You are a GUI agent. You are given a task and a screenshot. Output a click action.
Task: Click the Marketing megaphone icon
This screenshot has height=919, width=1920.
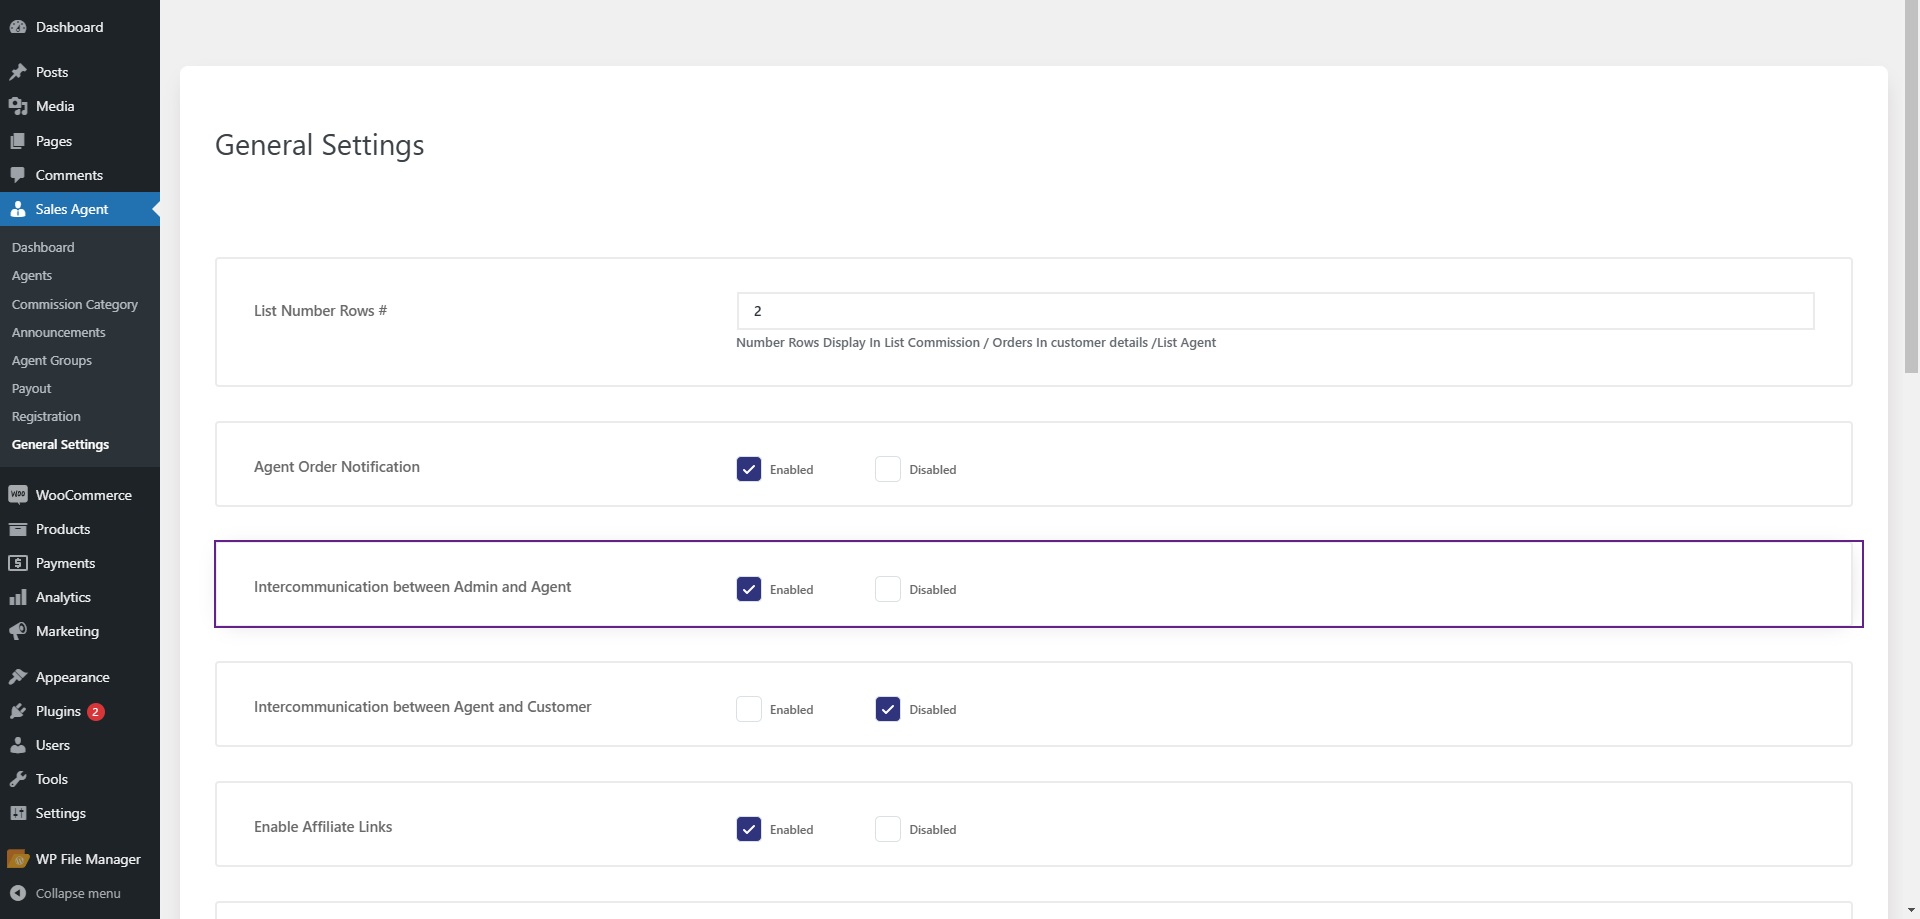(18, 631)
